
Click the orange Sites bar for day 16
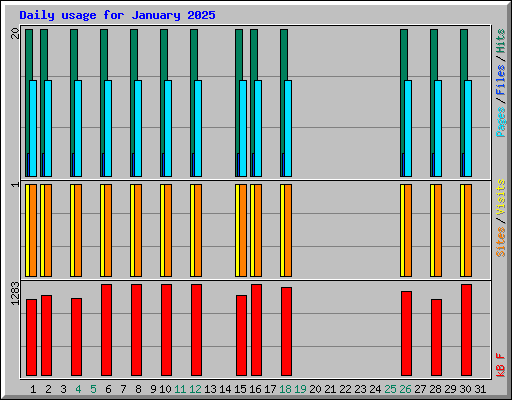(x=258, y=230)
